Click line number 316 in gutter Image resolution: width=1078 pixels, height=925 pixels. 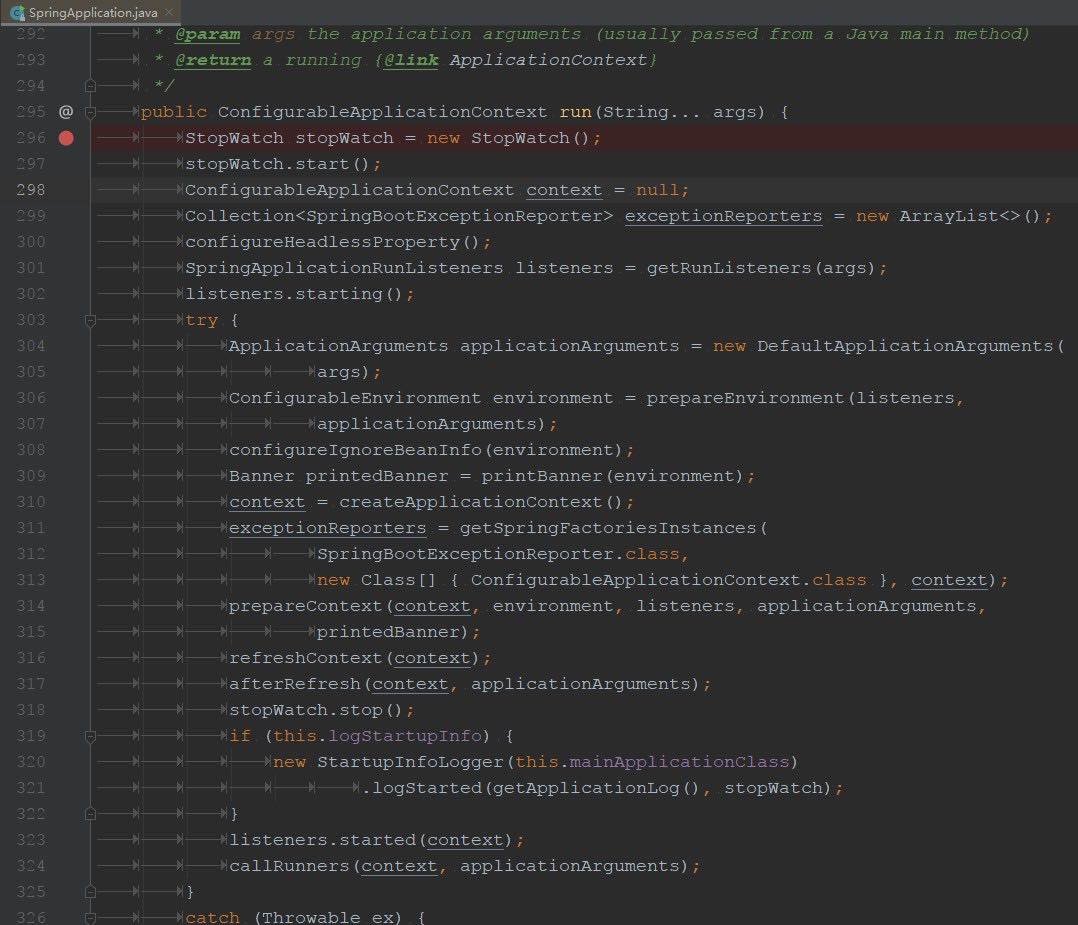[31, 658]
